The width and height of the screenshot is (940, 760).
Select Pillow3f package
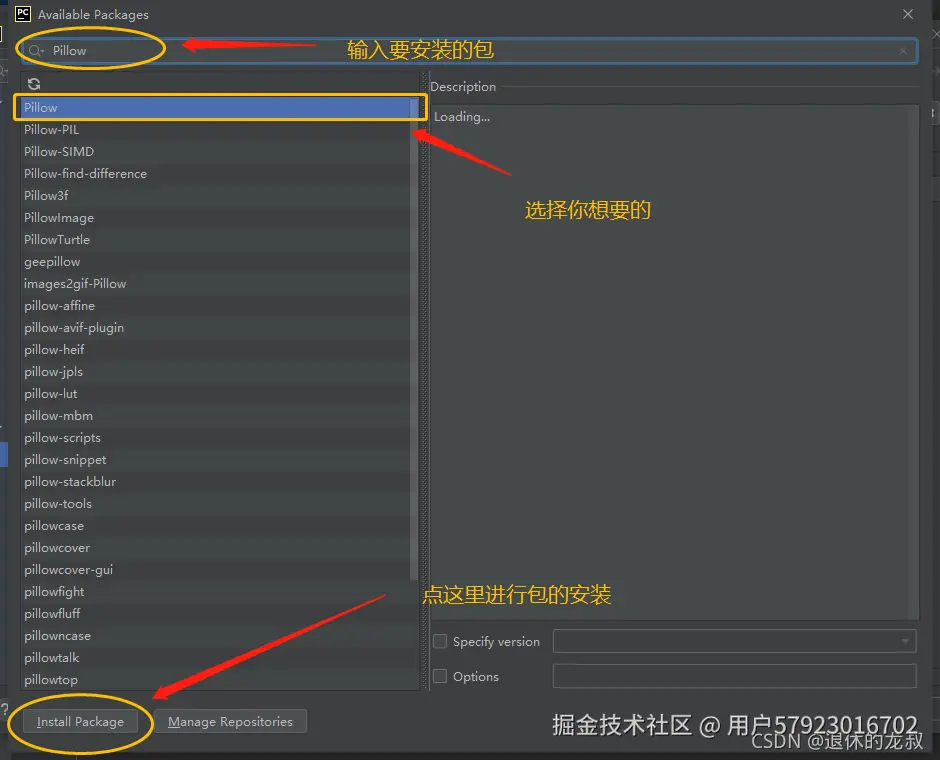pyautogui.click(x=216, y=195)
